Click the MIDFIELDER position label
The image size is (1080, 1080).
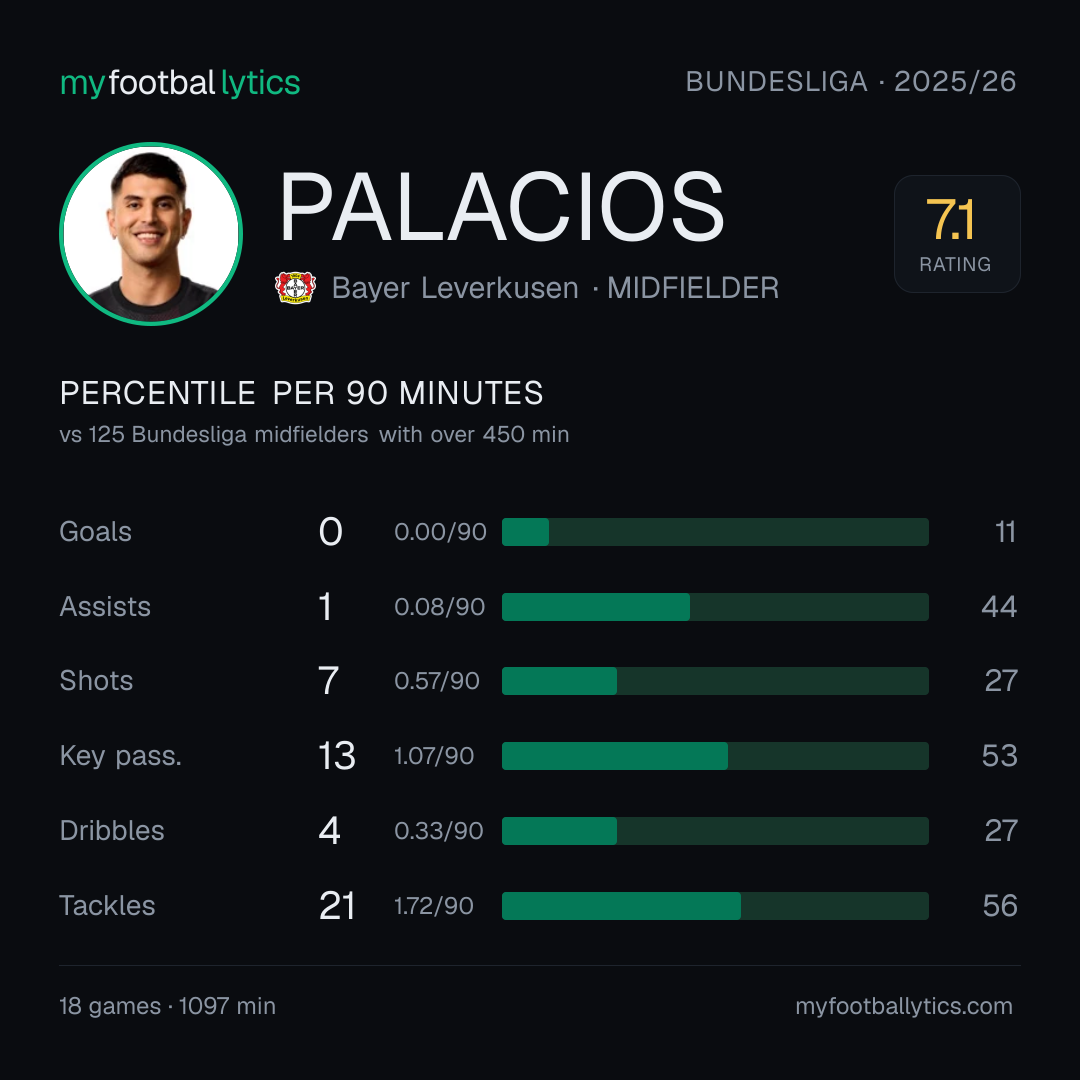point(693,288)
